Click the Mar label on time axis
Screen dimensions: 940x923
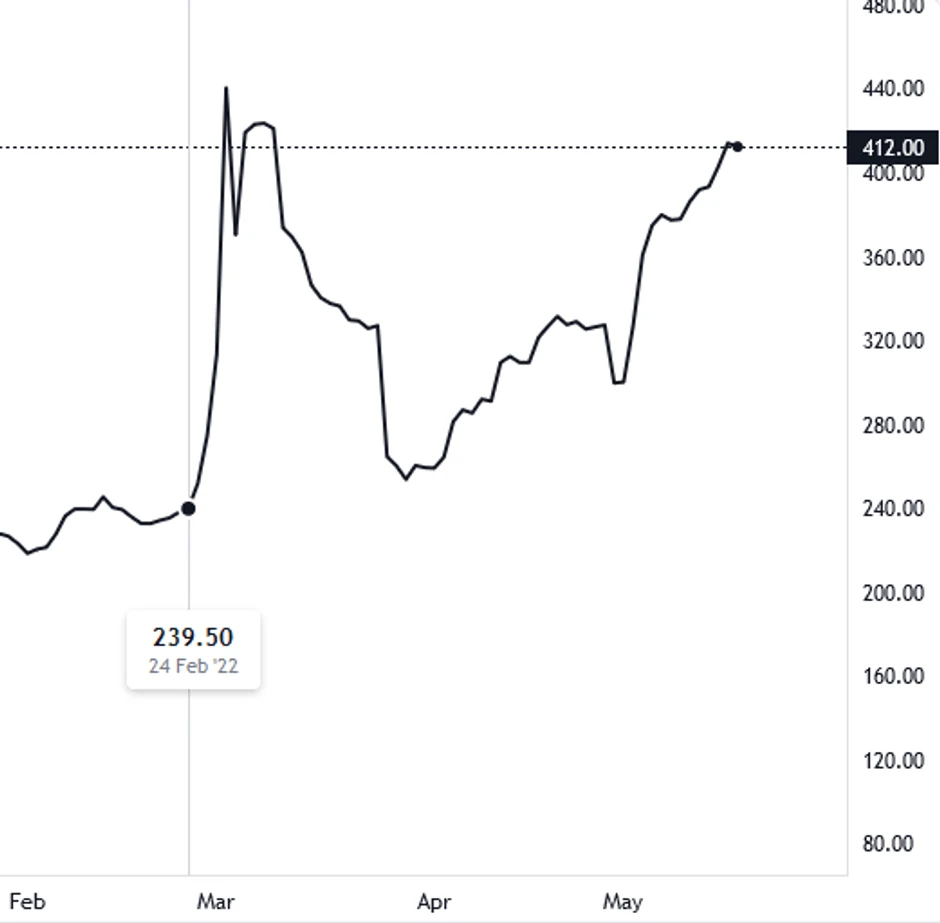[216, 902]
